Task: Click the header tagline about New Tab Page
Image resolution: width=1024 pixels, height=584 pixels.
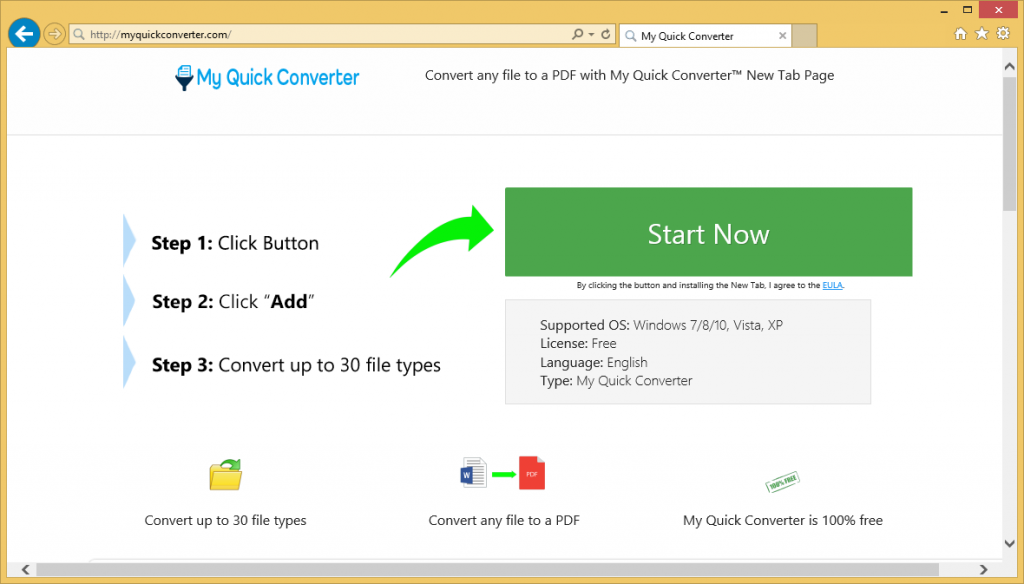Action: tap(630, 76)
